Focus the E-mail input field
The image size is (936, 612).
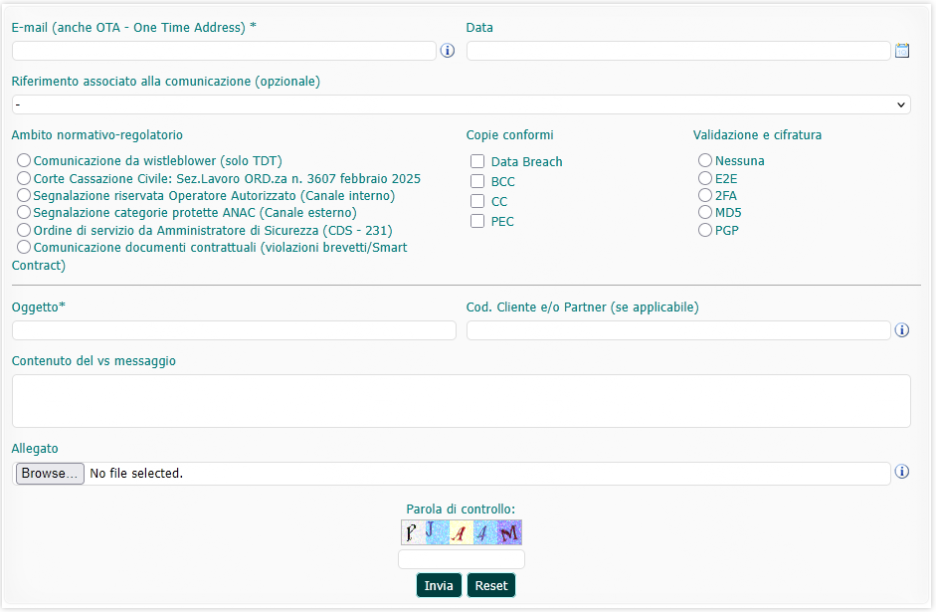pyautogui.click(x=224, y=51)
